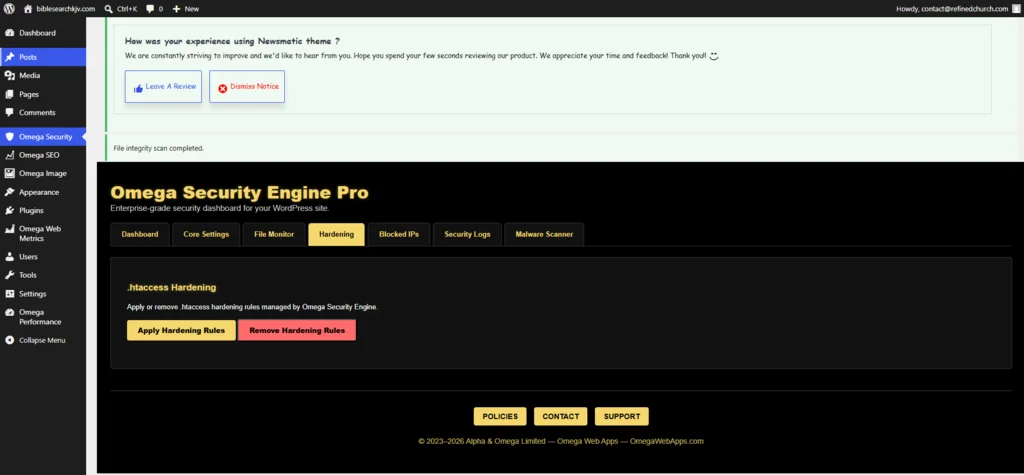Open the File Monitor tab

274,235
